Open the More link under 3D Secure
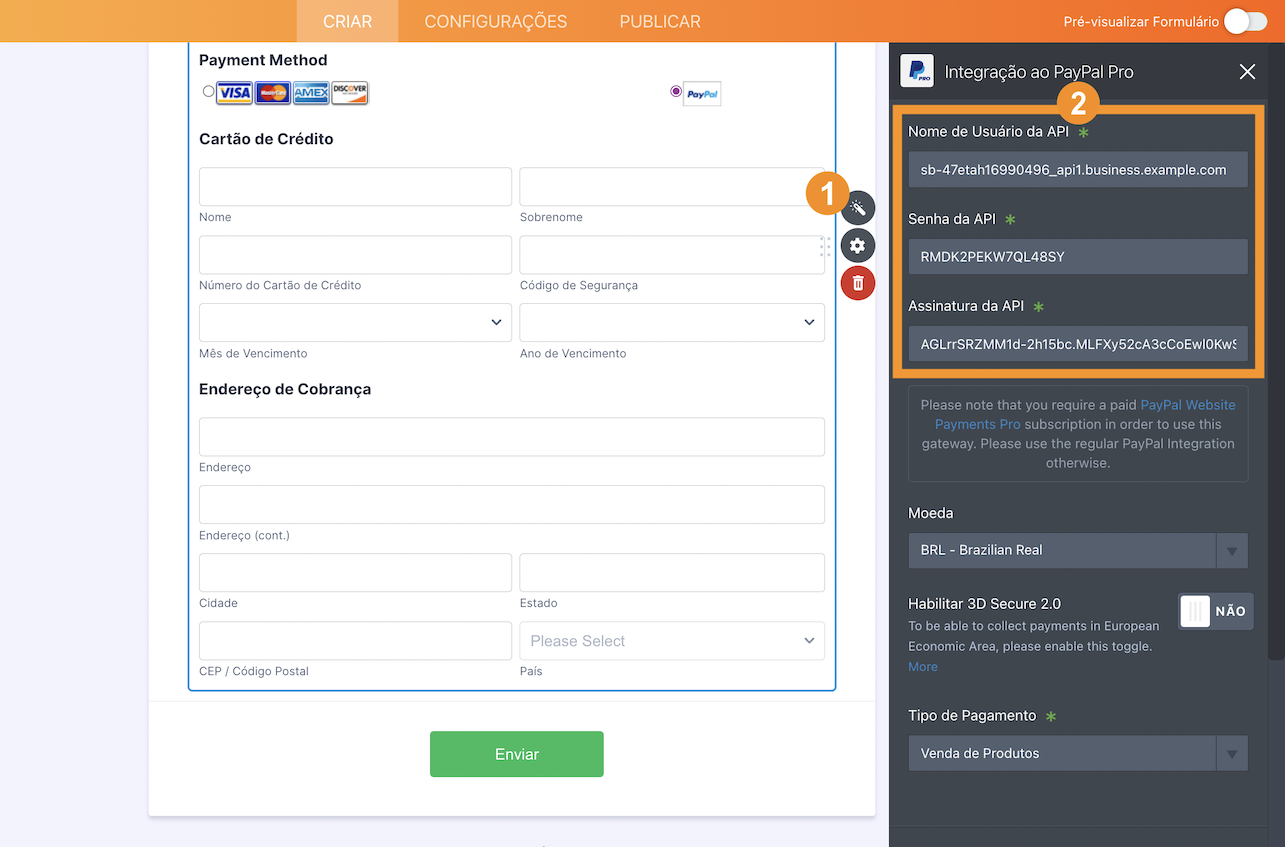The height and width of the screenshot is (847, 1285). [x=923, y=667]
